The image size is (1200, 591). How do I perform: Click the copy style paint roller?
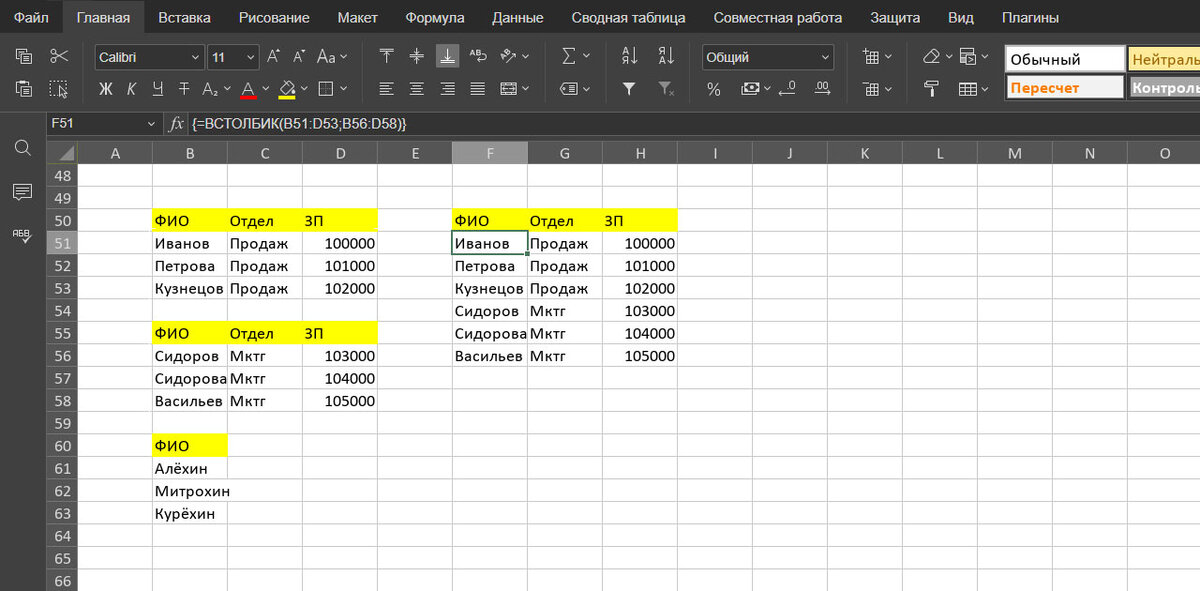(x=931, y=89)
